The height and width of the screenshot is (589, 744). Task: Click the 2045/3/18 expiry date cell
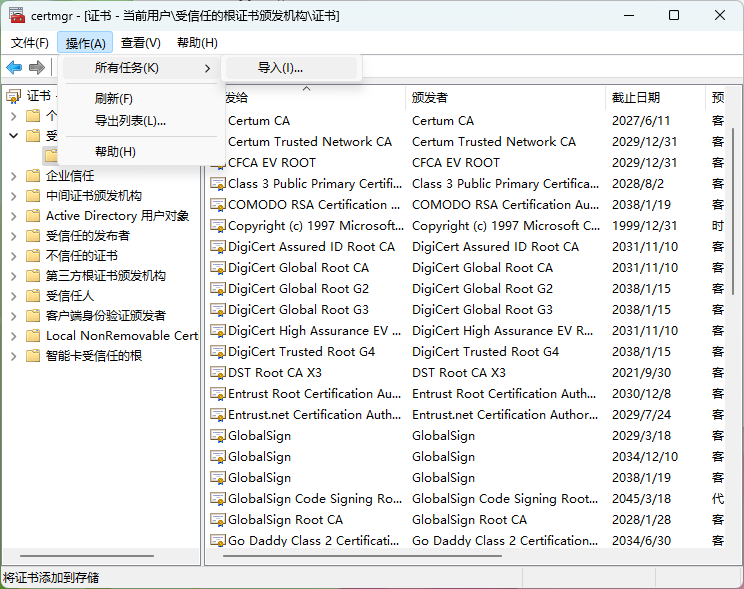[x=641, y=499]
